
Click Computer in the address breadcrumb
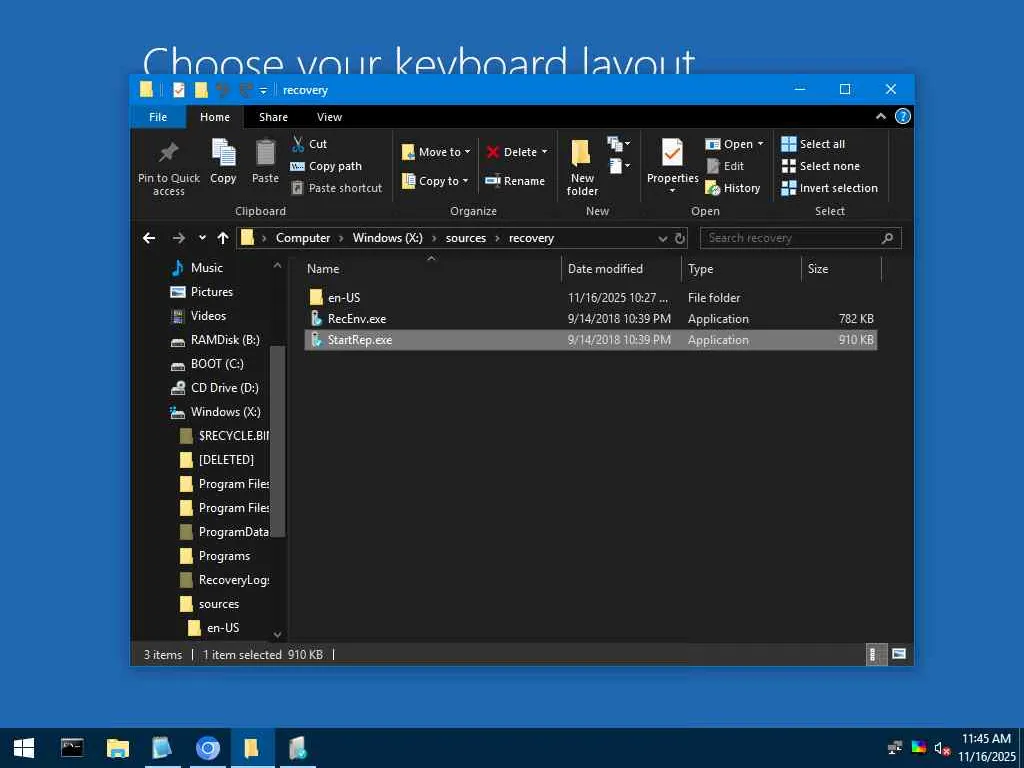pos(303,238)
